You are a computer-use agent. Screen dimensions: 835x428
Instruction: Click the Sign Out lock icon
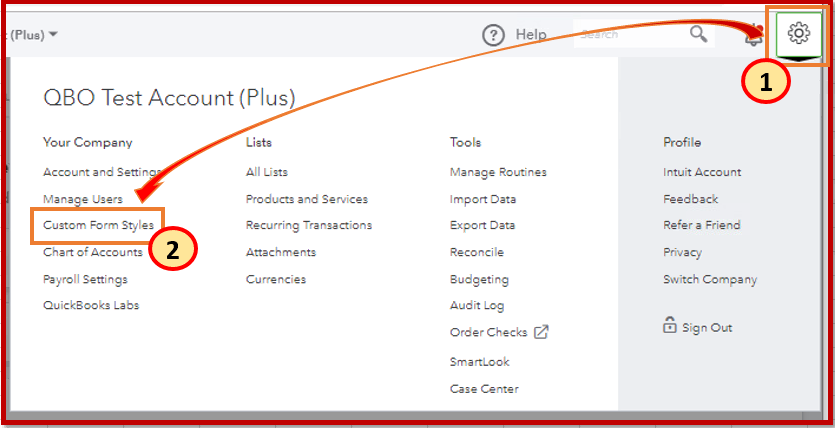[669, 326]
